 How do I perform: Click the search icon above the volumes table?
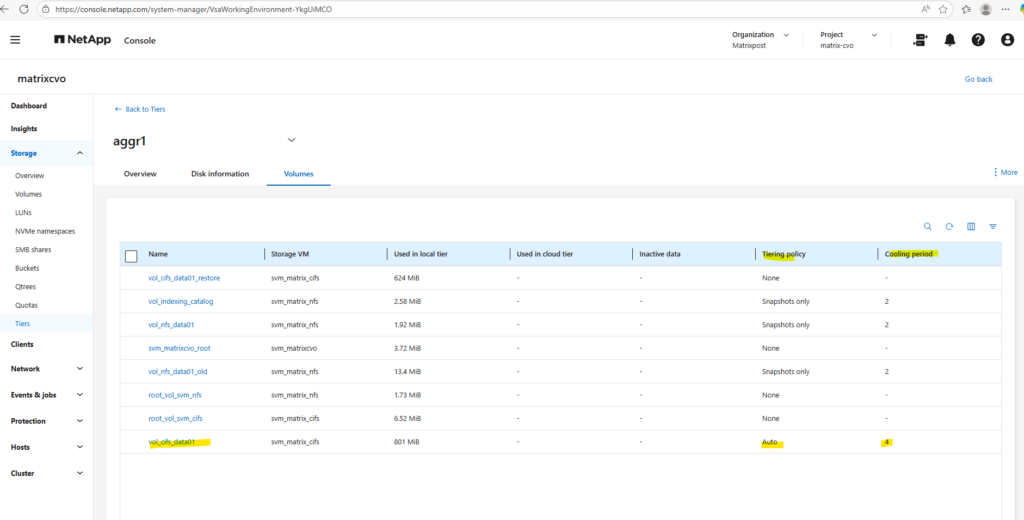pyautogui.click(x=927, y=227)
